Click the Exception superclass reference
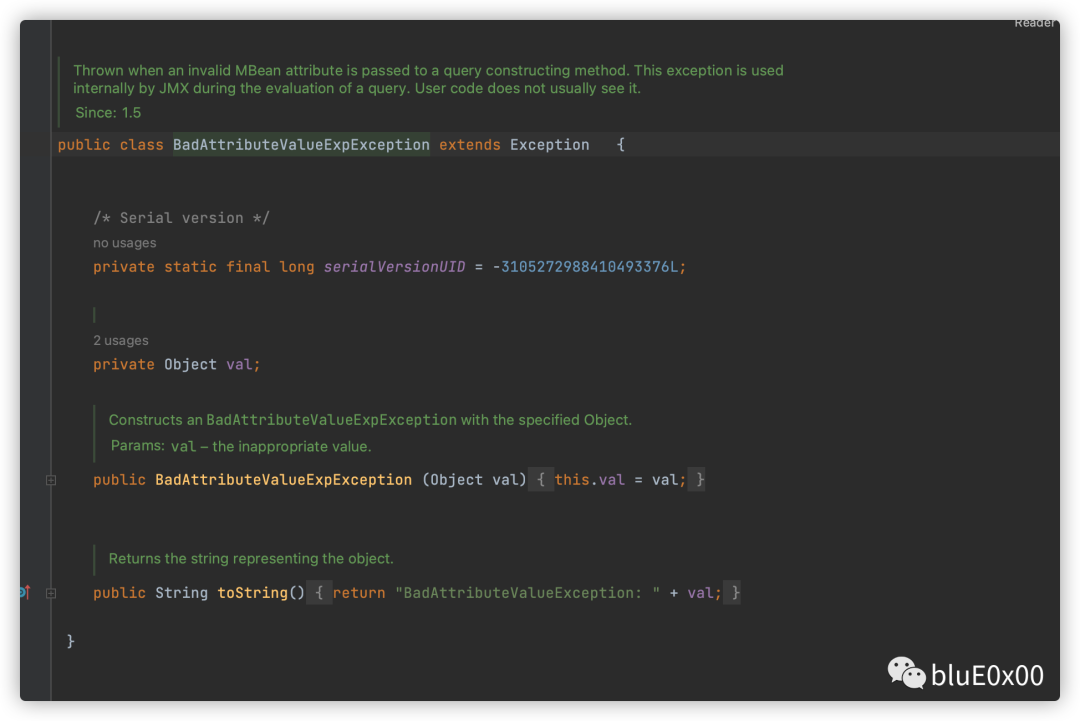This screenshot has height=721, width=1080. click(x=550, y=145)
